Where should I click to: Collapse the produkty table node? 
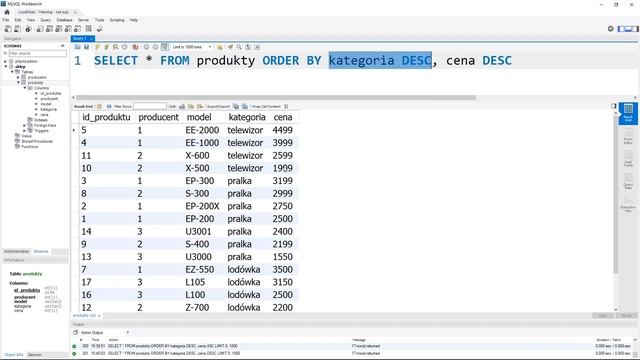[18, 82]
